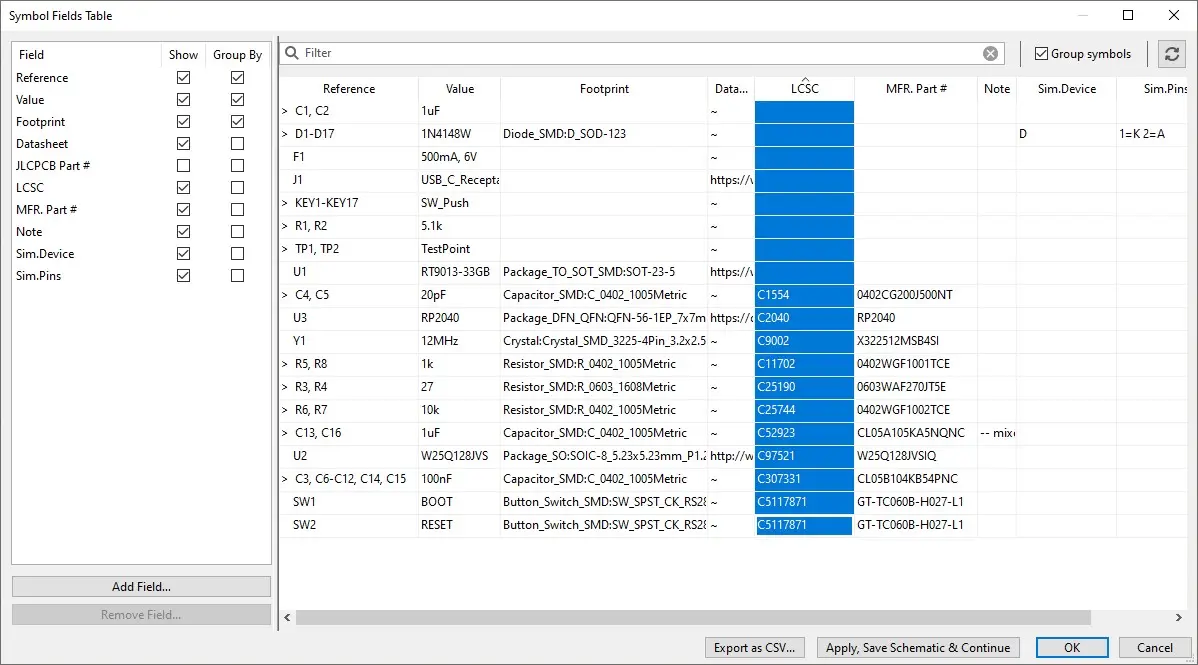Select the Datasheet field row in list
Image resolution: width=1198 pixels, height=665 pixels.
141,144
